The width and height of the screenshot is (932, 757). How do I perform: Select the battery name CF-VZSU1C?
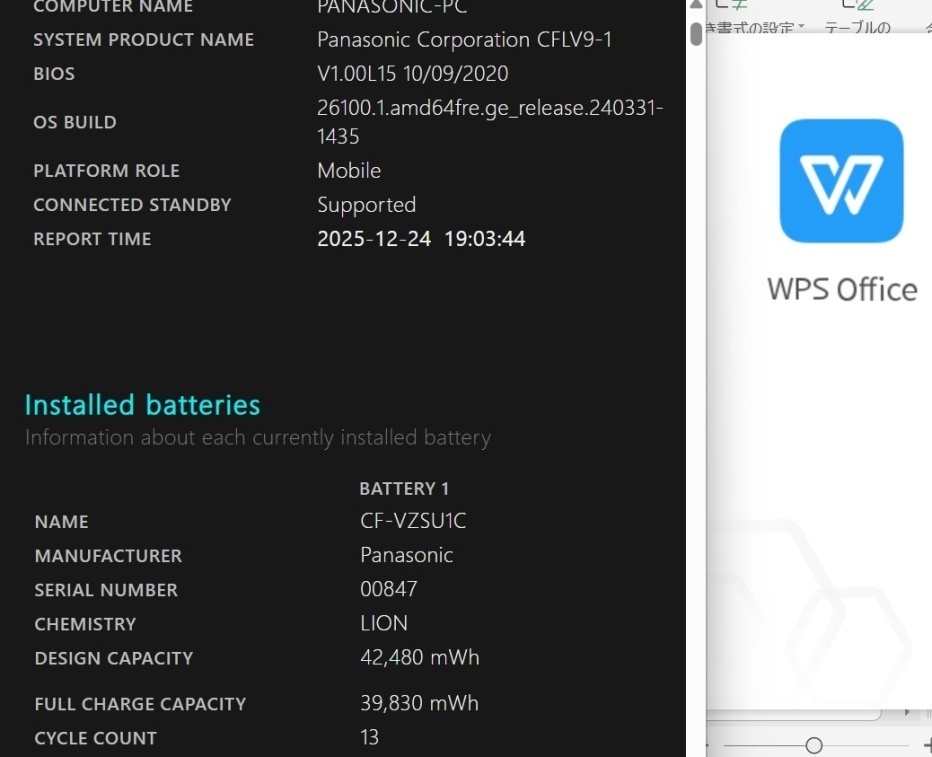coord(413,521)
